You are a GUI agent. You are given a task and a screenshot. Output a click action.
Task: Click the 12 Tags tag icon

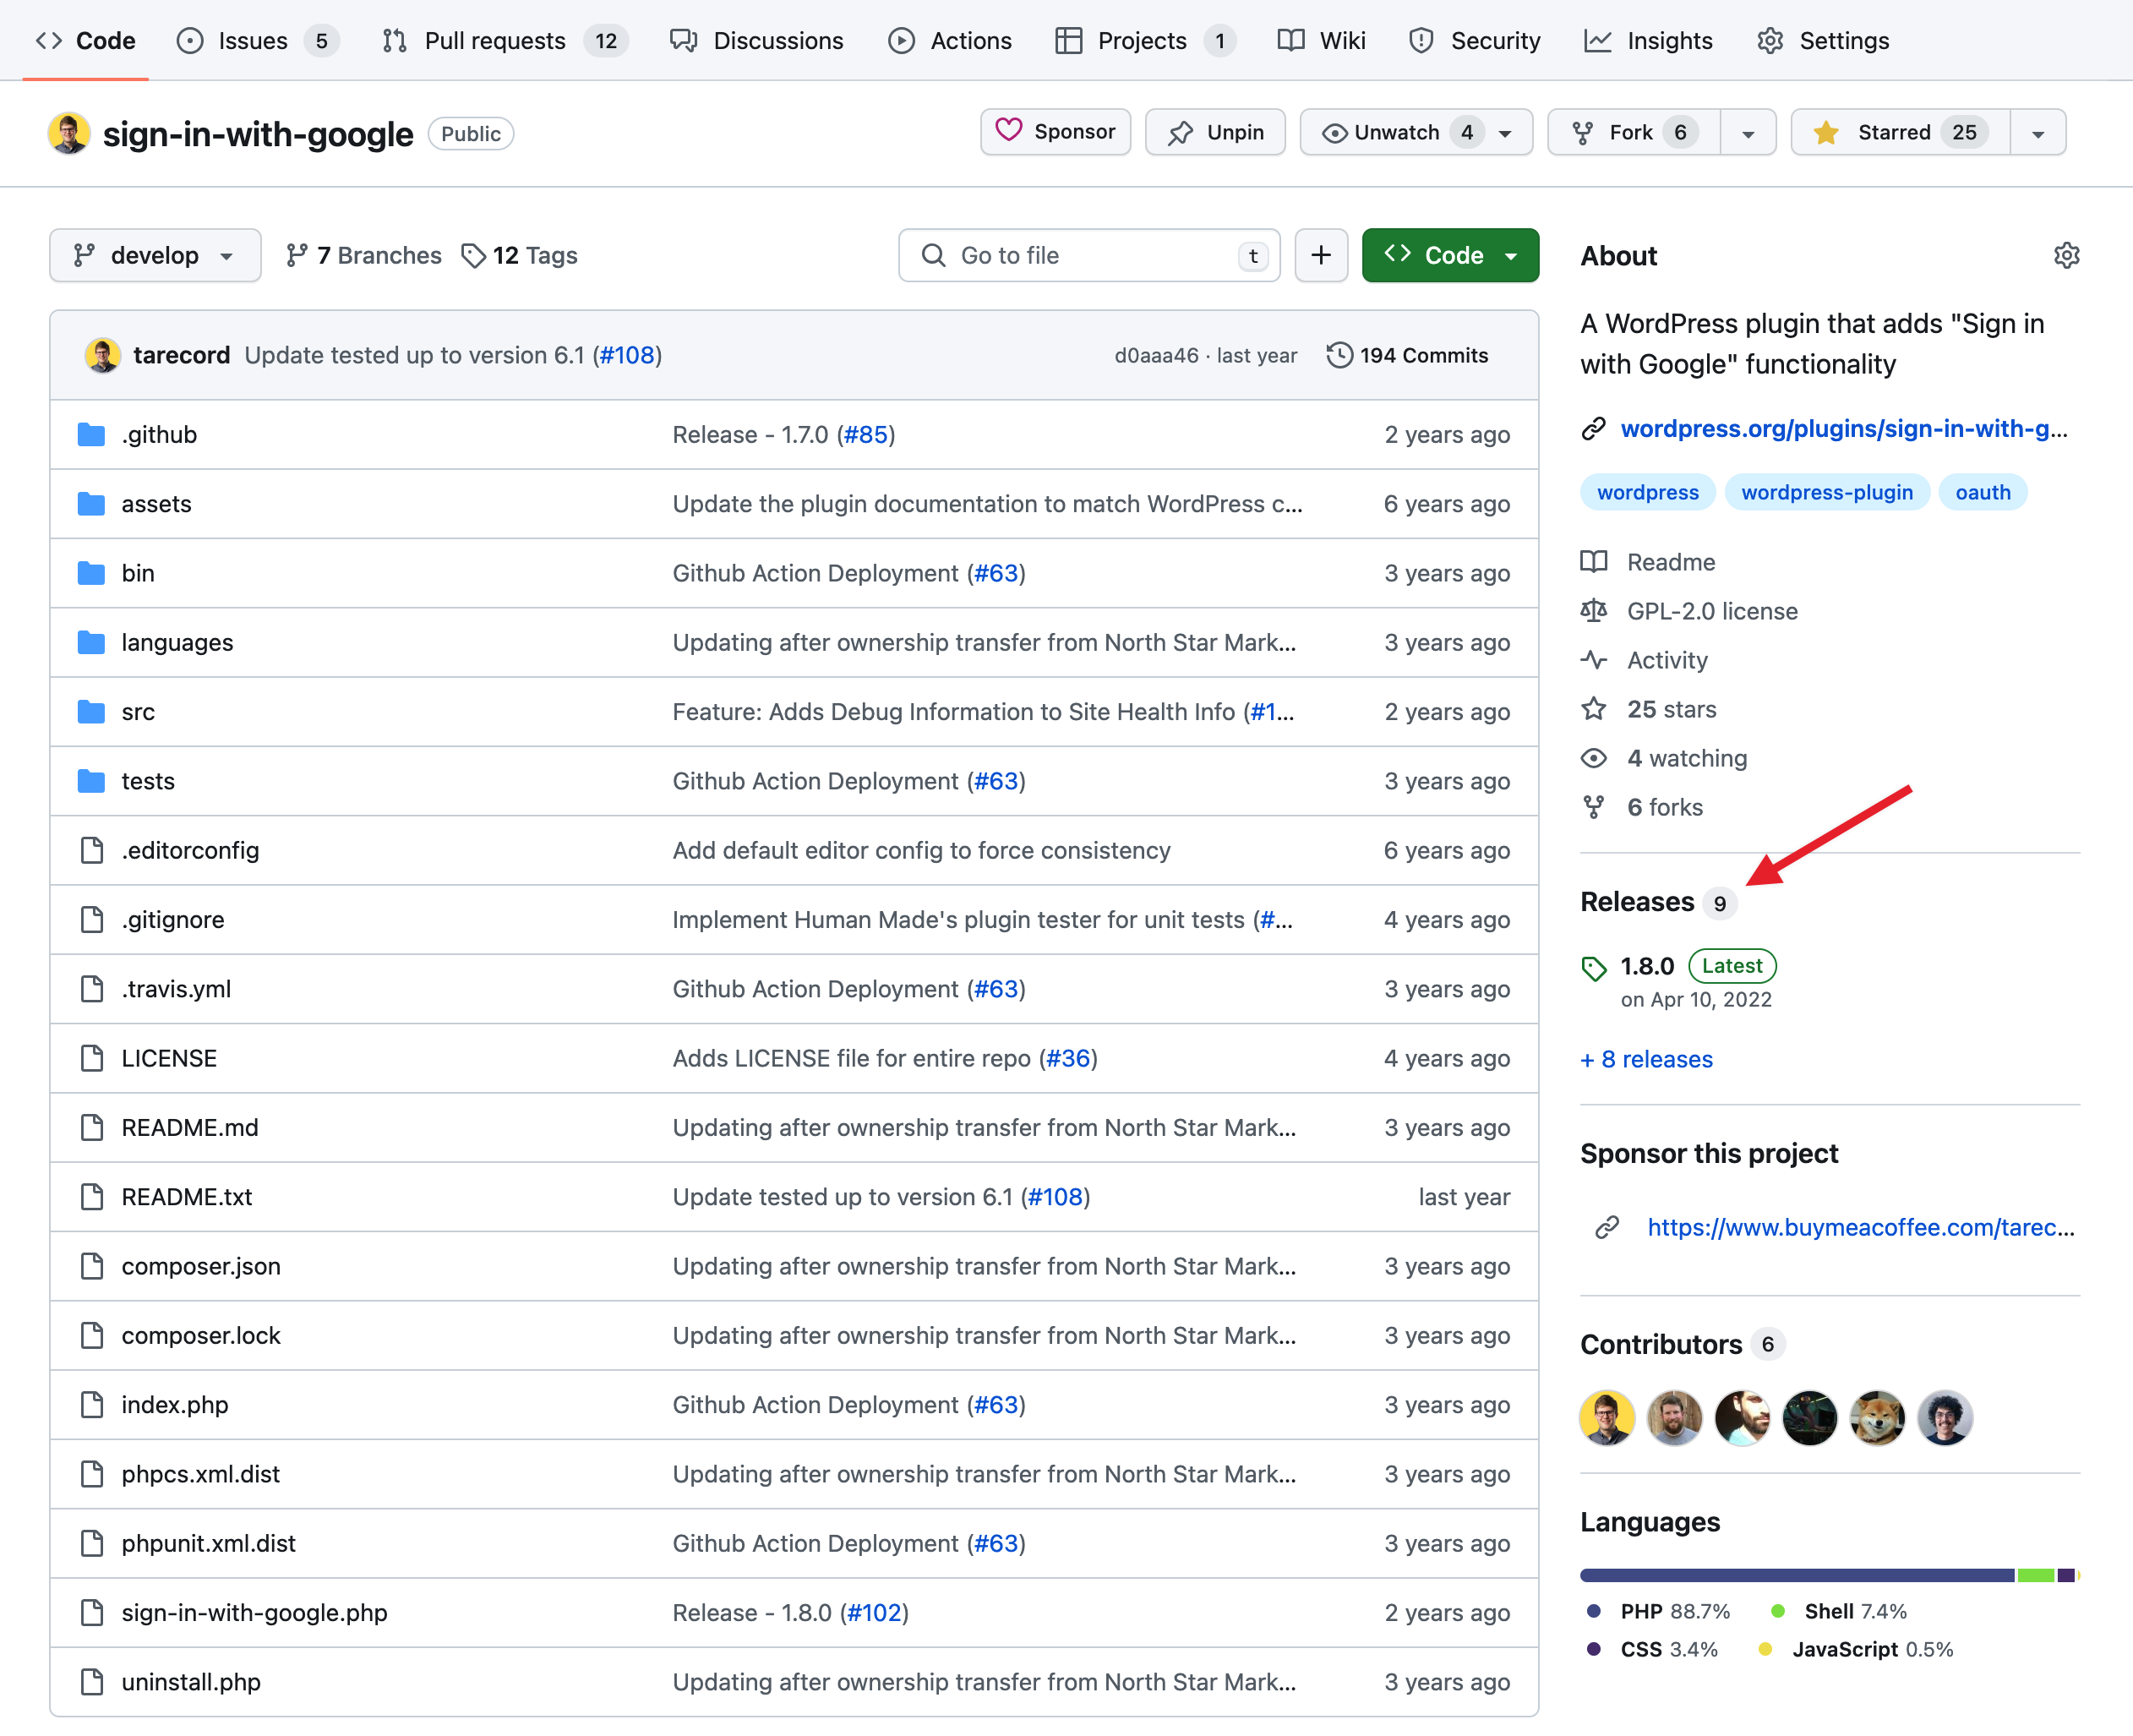click(x=473, y=256)
